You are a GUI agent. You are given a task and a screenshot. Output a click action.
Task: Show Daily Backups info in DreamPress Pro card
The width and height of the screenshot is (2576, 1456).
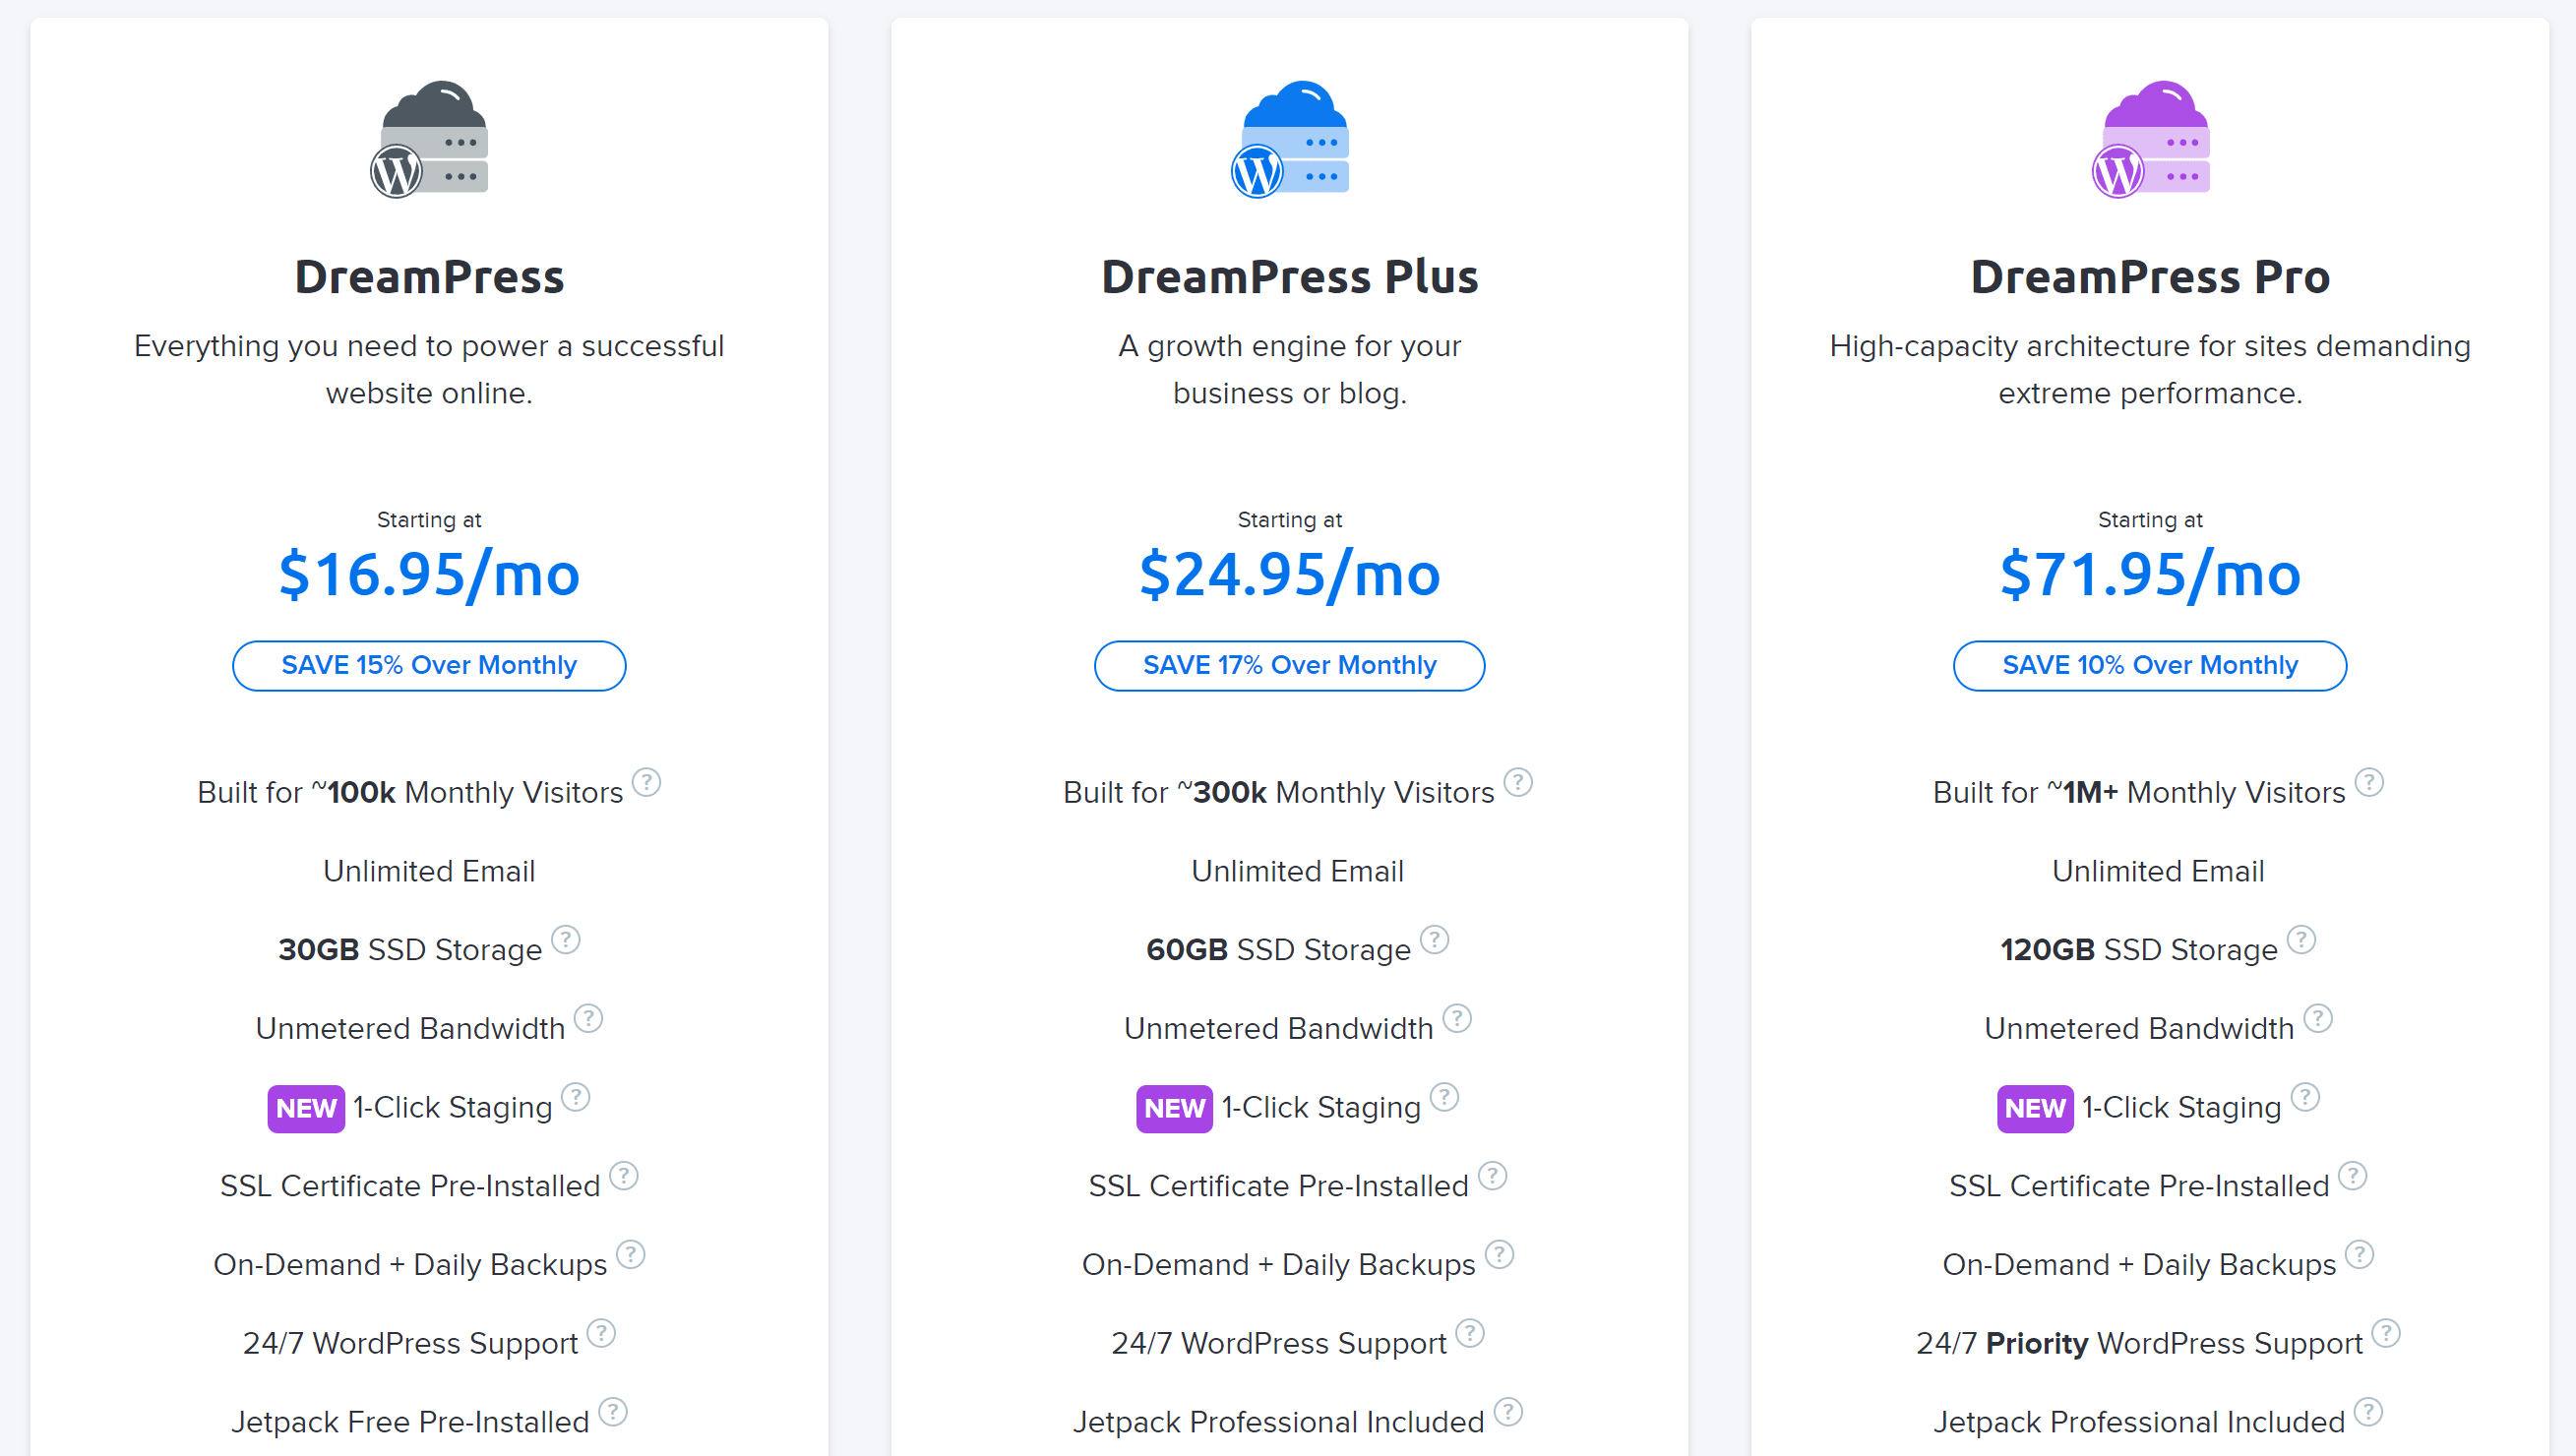coord(2360,1255)
